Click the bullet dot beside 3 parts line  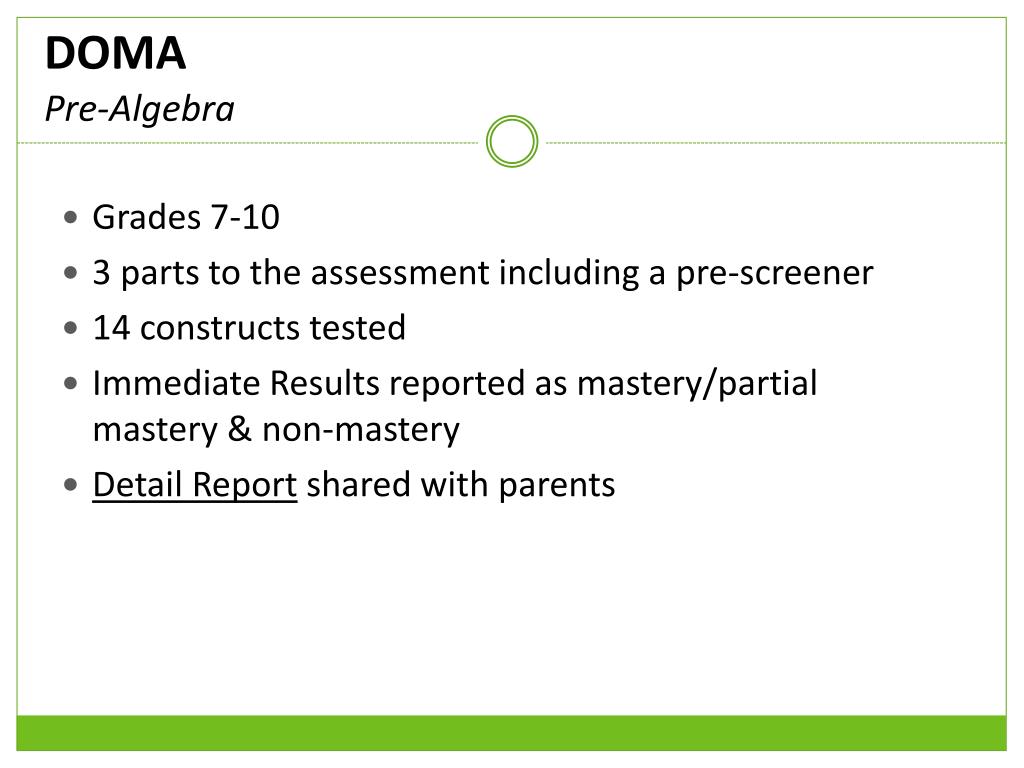tap(69, 273)
